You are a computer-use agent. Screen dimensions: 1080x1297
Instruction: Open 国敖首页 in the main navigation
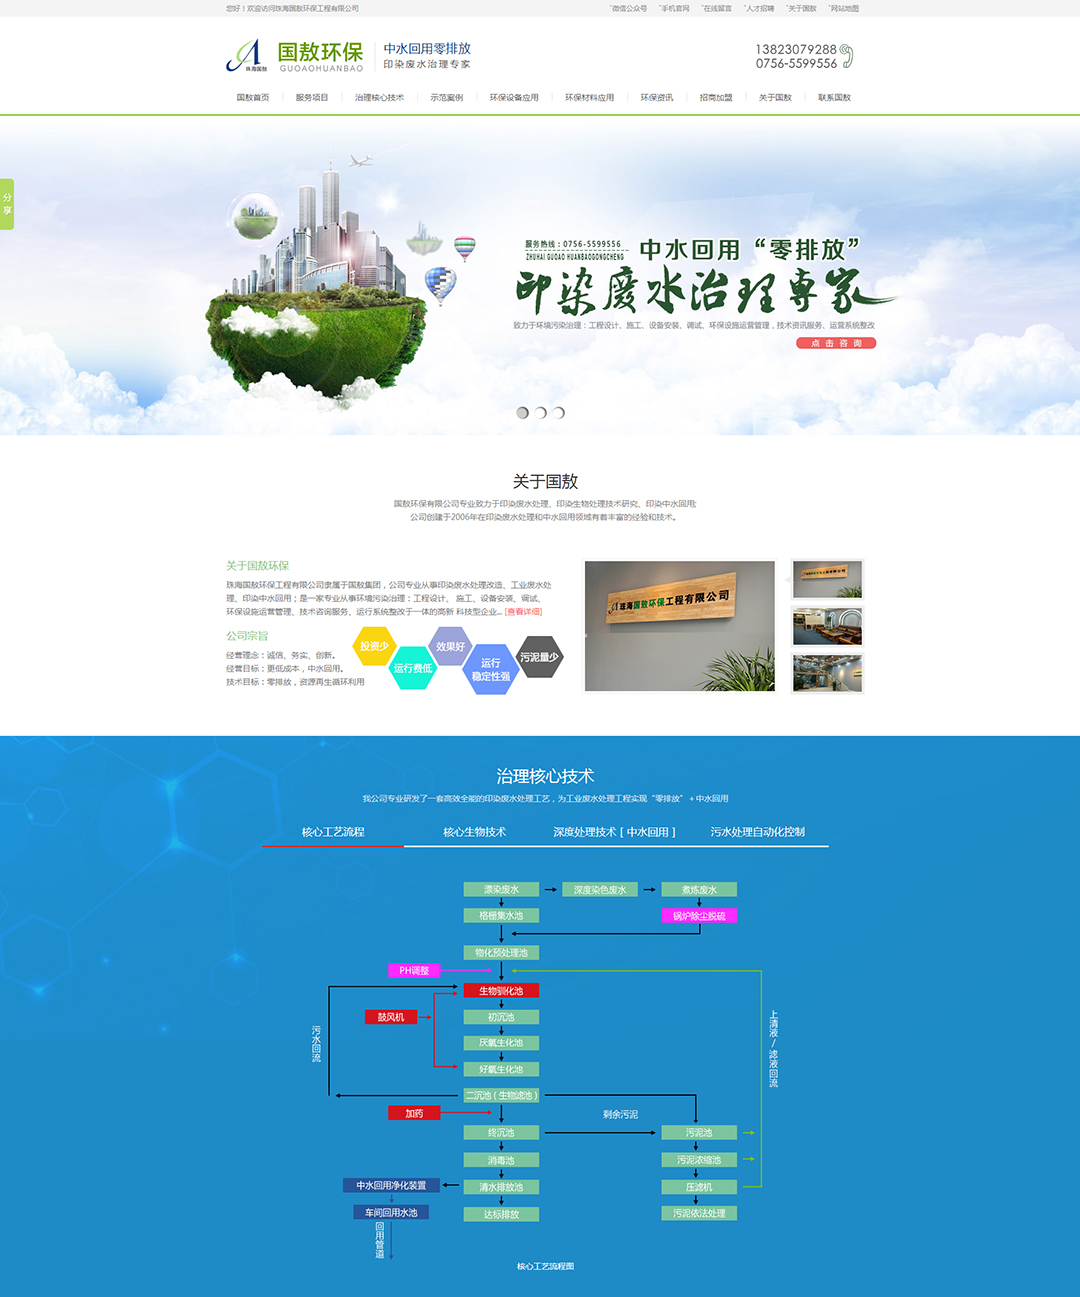(x=253, y=98)
